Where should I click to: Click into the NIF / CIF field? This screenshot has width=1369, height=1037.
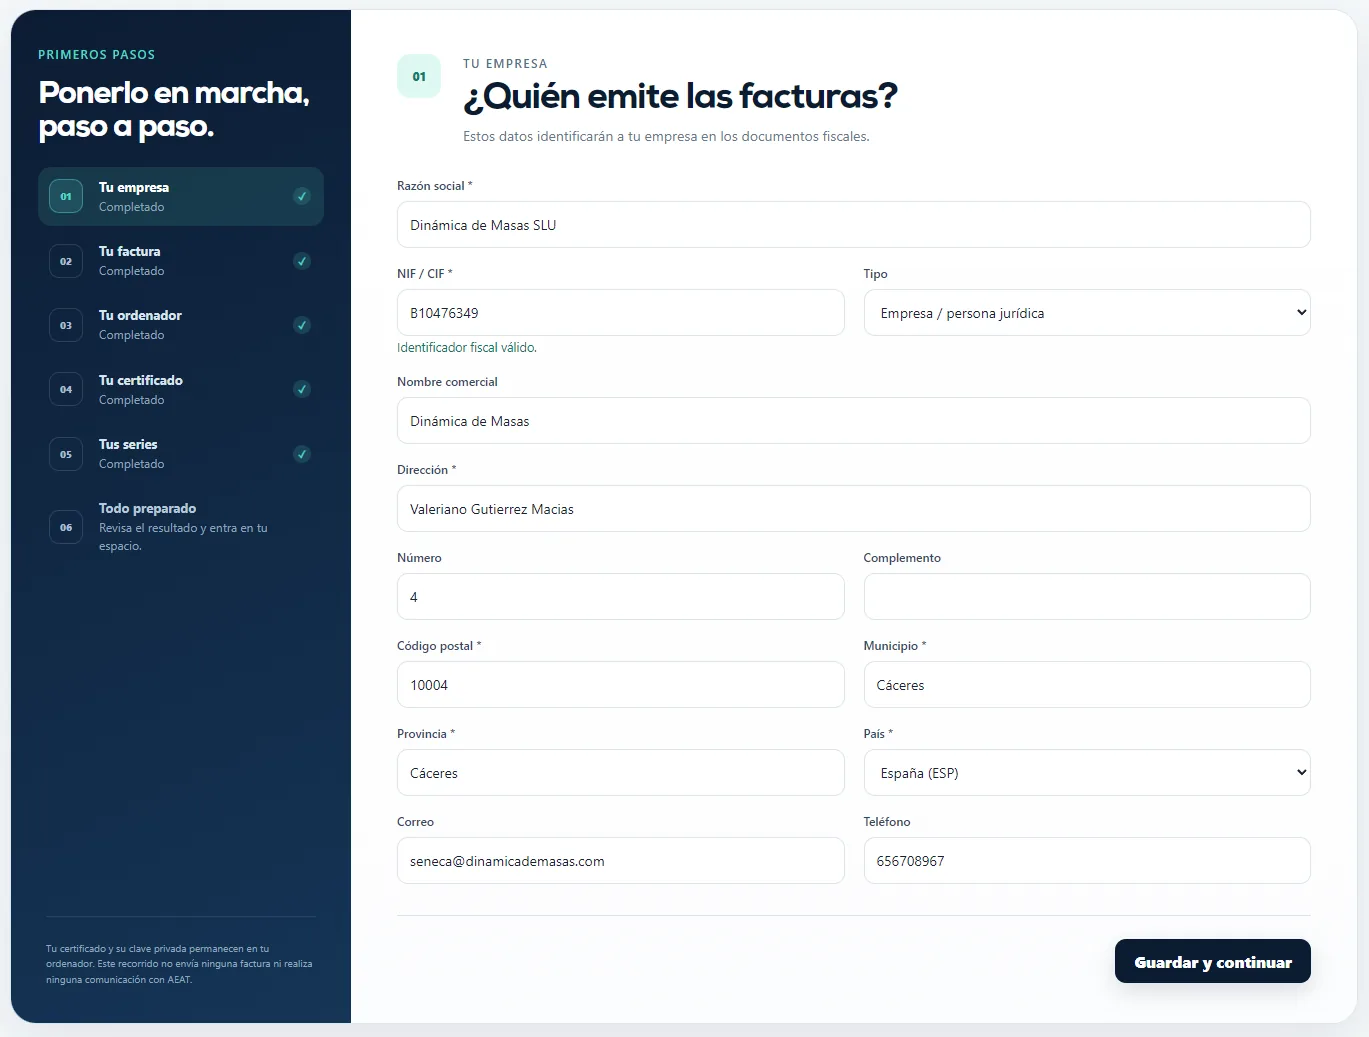[x=621, y=313]
